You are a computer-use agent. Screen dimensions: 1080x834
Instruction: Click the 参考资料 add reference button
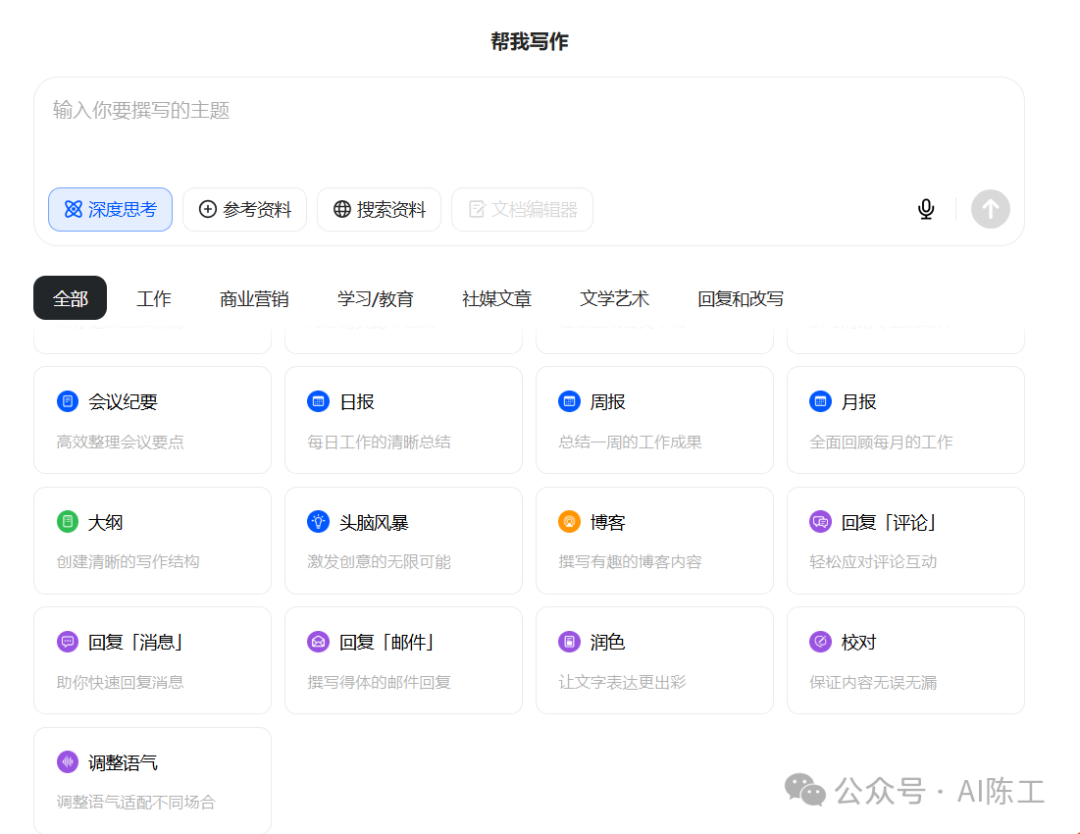click(x=244, y=210)
